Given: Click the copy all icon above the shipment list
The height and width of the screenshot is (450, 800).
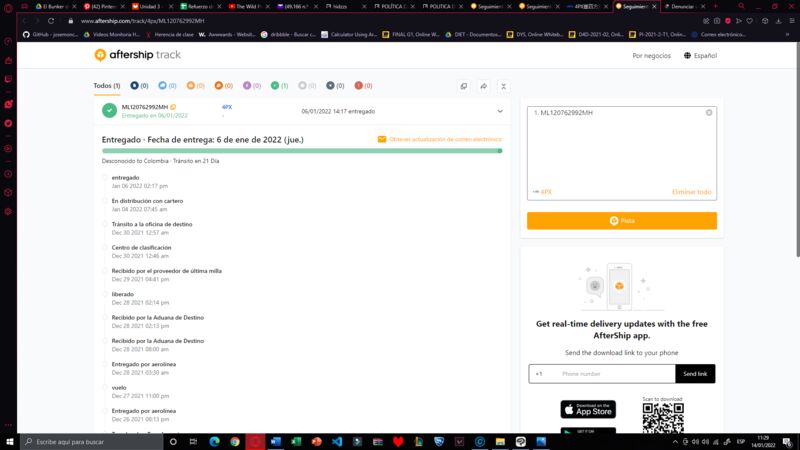Looking at the screenshot, I should 463,86.
